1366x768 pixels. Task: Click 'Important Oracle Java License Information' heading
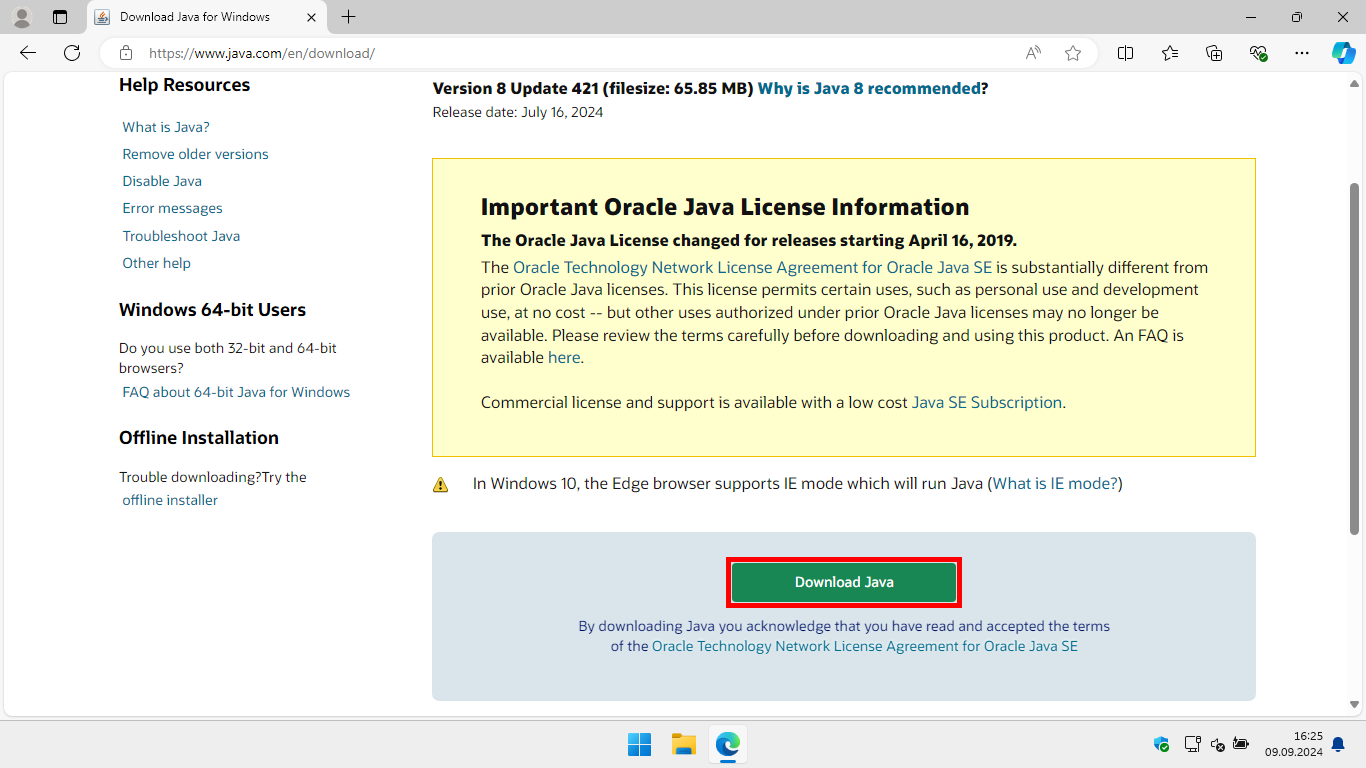pos(725,207)
